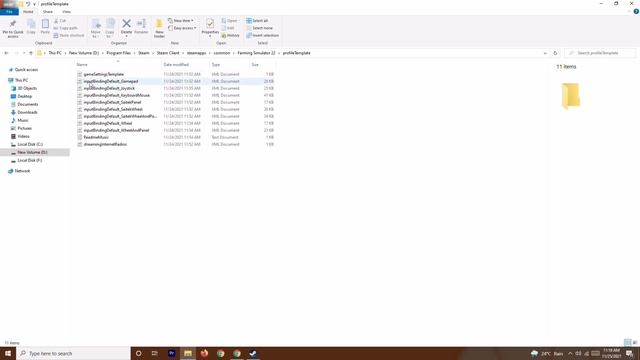Click Program Files in the address path
640x360 pixels.
point(119,53)
